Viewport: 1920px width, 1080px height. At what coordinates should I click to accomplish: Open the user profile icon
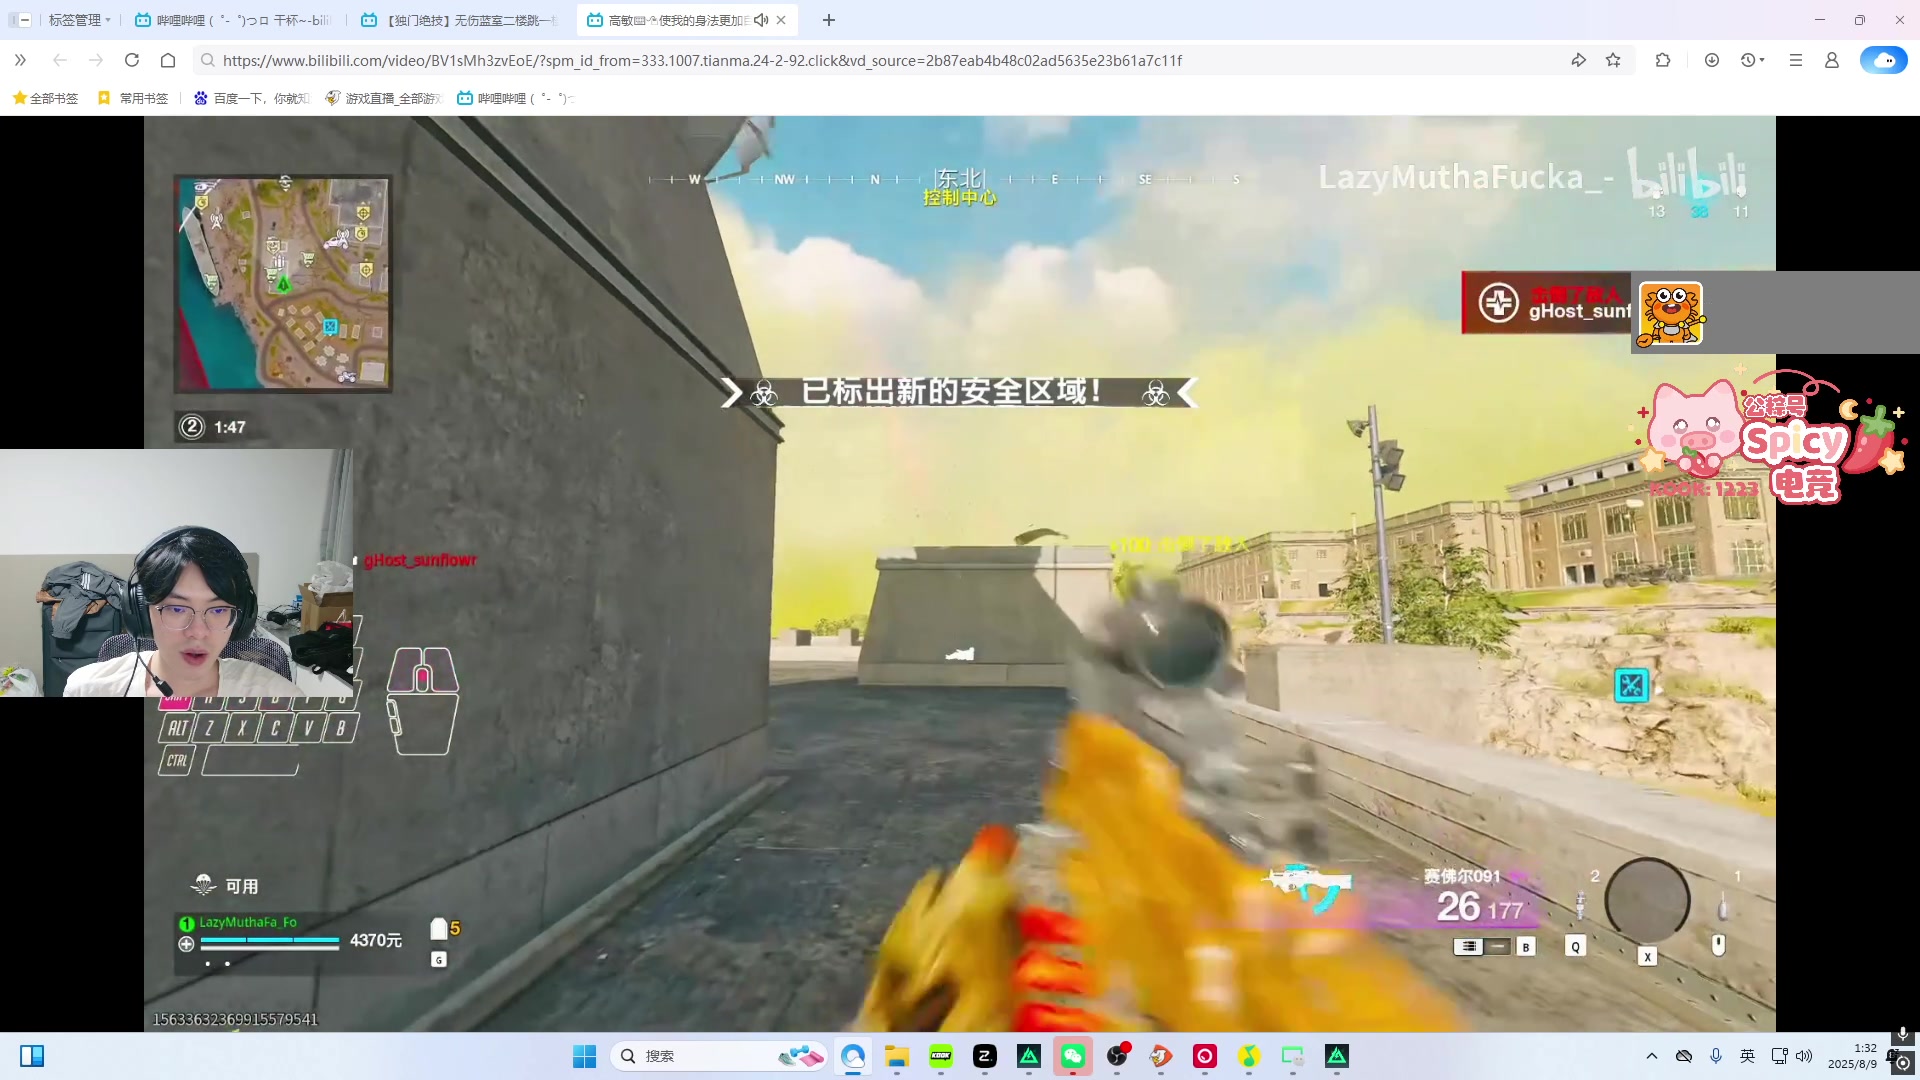1832,61
